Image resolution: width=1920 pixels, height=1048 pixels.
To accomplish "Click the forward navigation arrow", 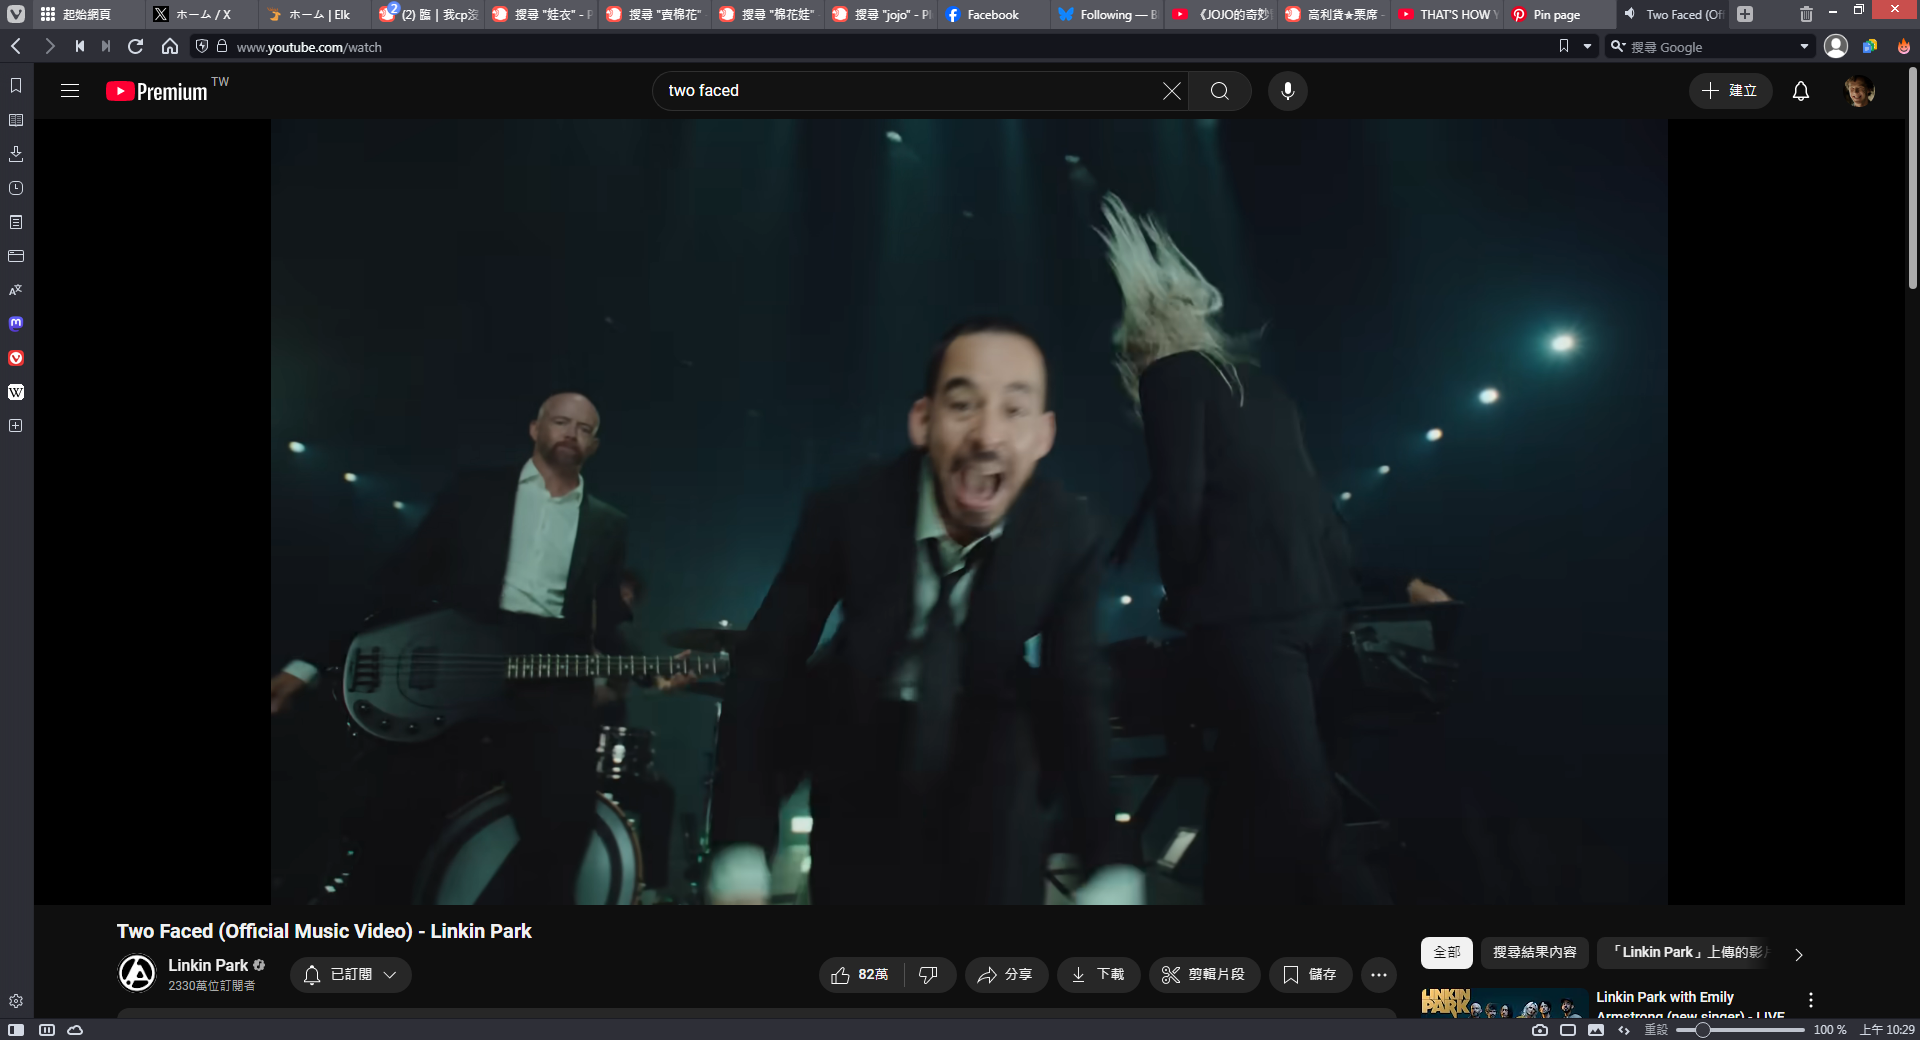I will point(49,46).
